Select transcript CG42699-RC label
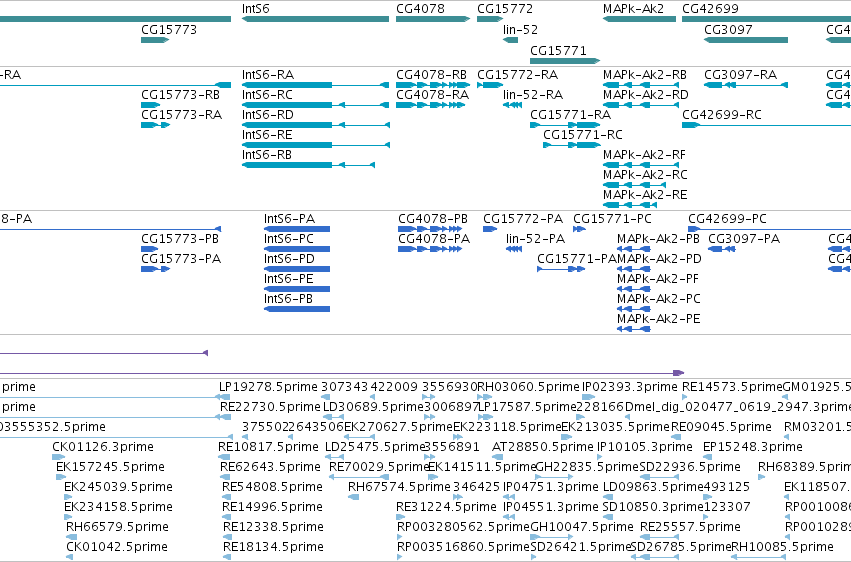This screenshot has height=562, width=851. point(722,115)
